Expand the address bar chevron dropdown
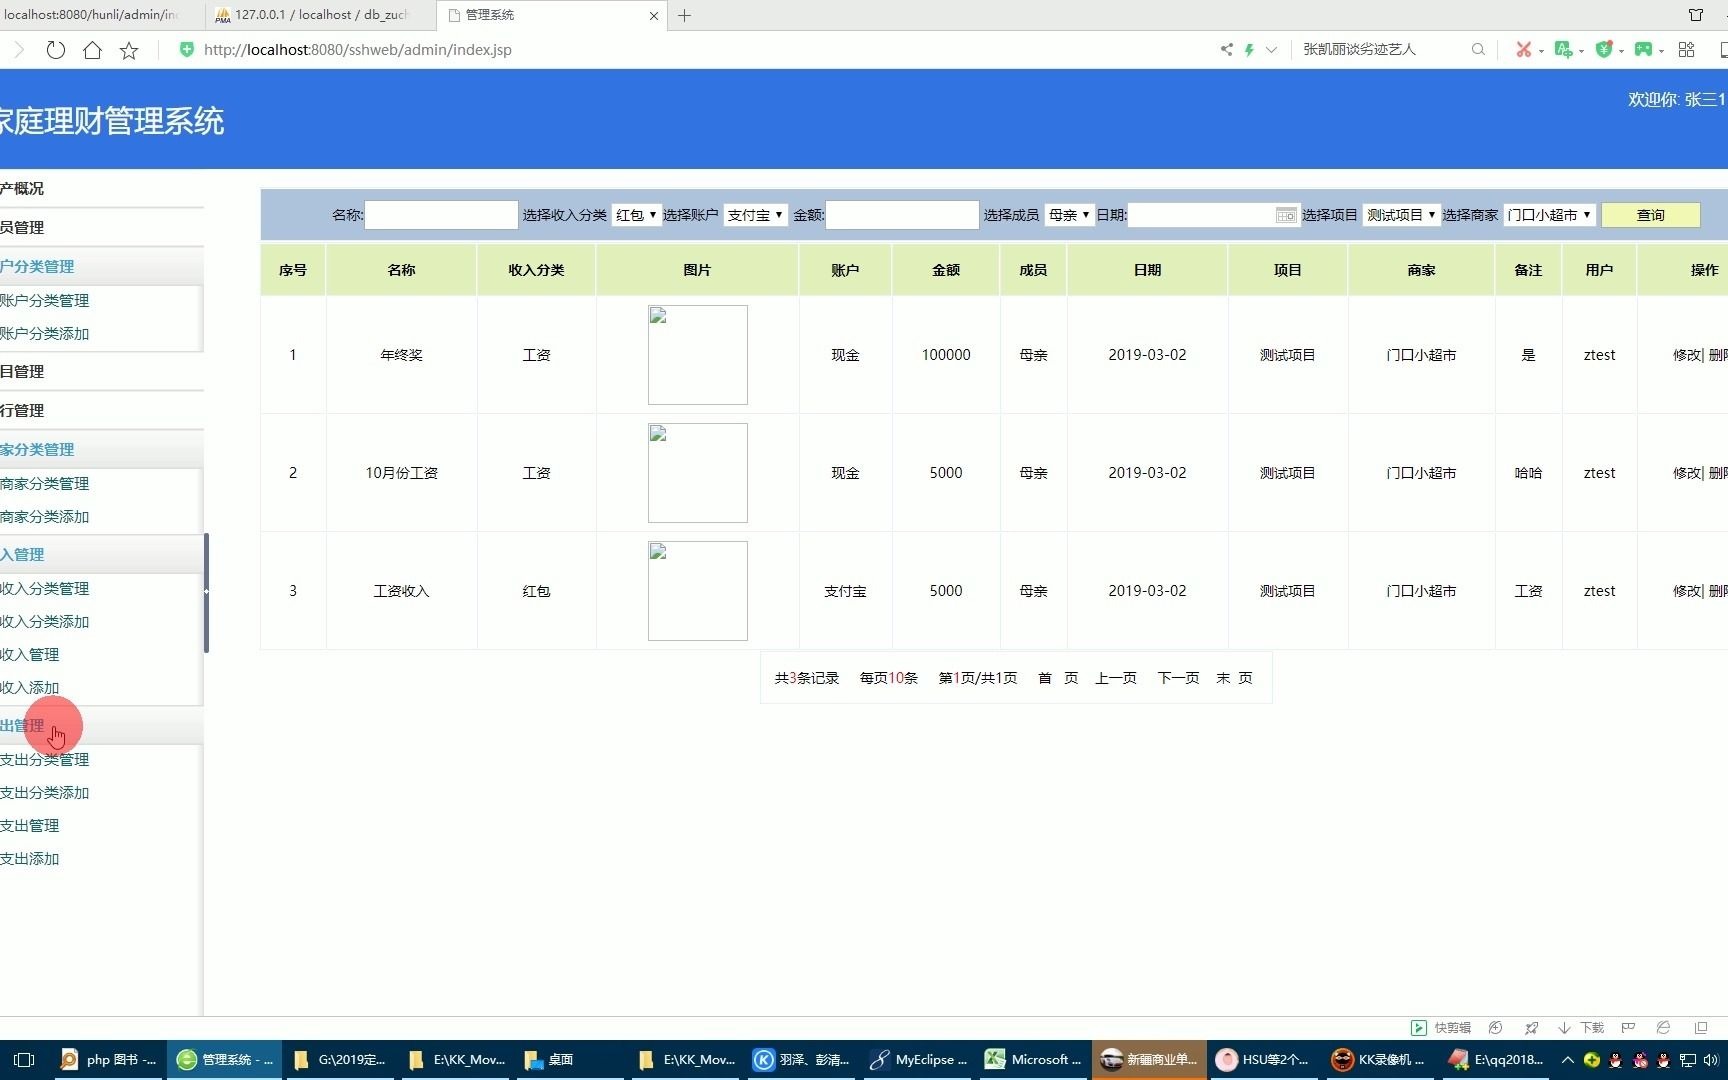The width and height of the screenshot is (1728, 1080). 1271,49
